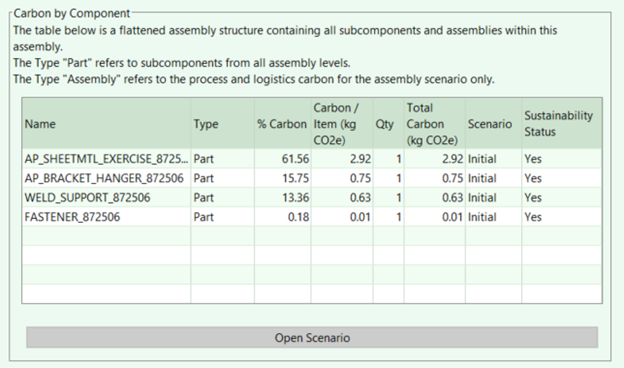Click the 61.56 percent carbon cell
The height and width of the screenshot is (368, 624).
click(283, 159)
